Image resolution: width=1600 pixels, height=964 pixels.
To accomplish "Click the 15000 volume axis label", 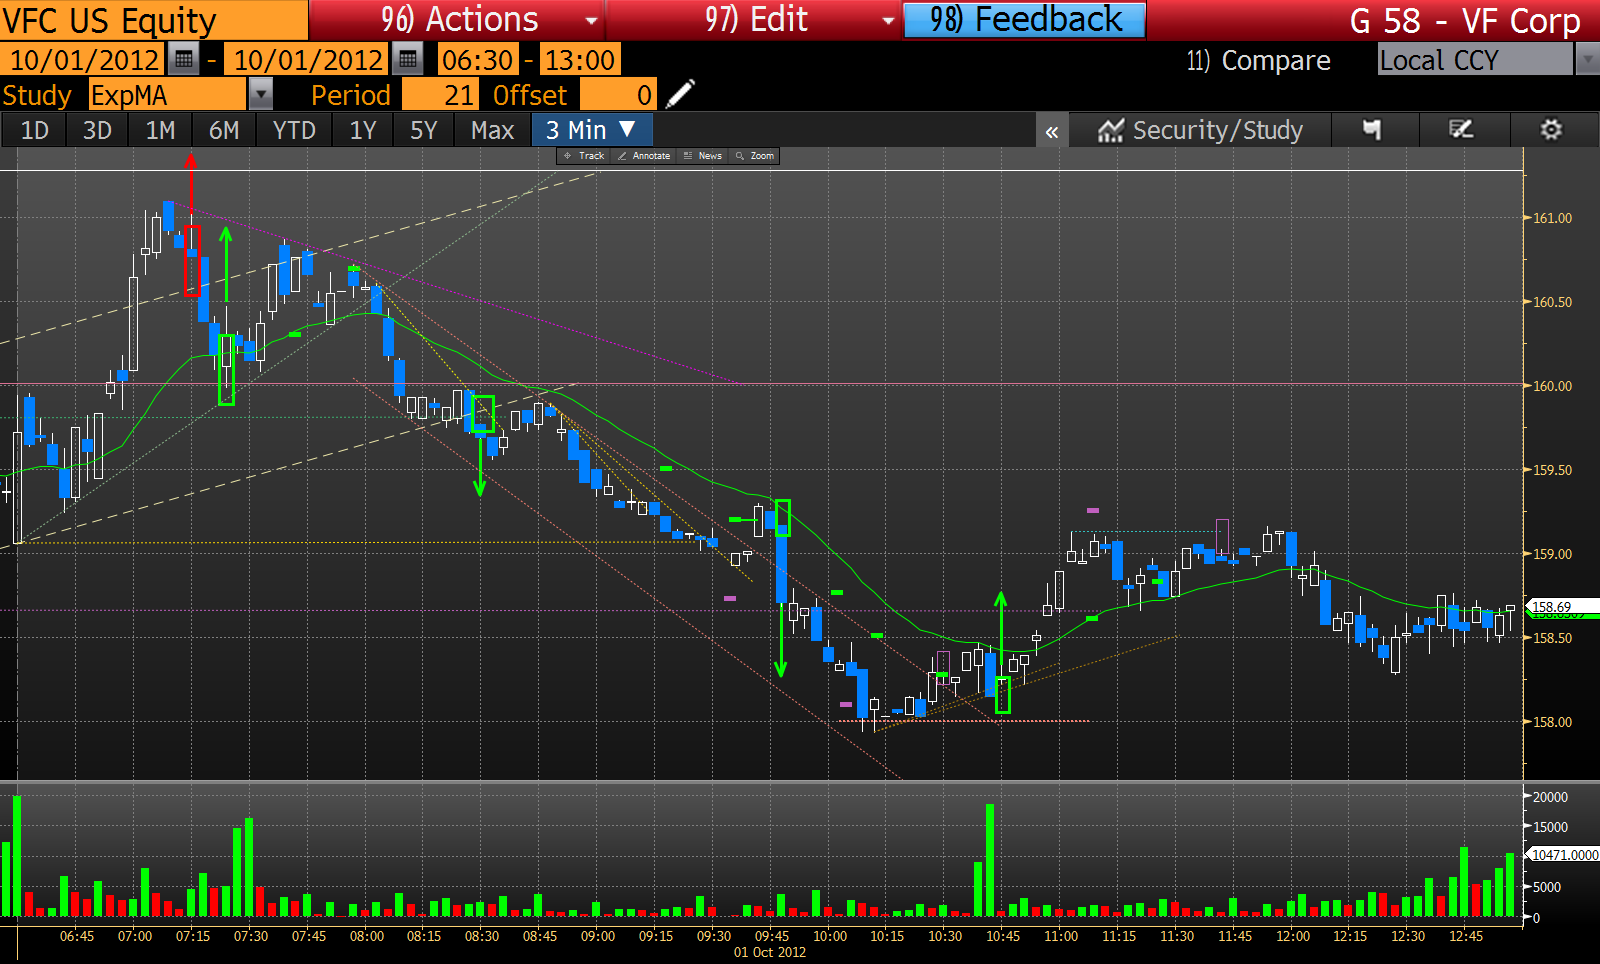I will pos(1550,827).
